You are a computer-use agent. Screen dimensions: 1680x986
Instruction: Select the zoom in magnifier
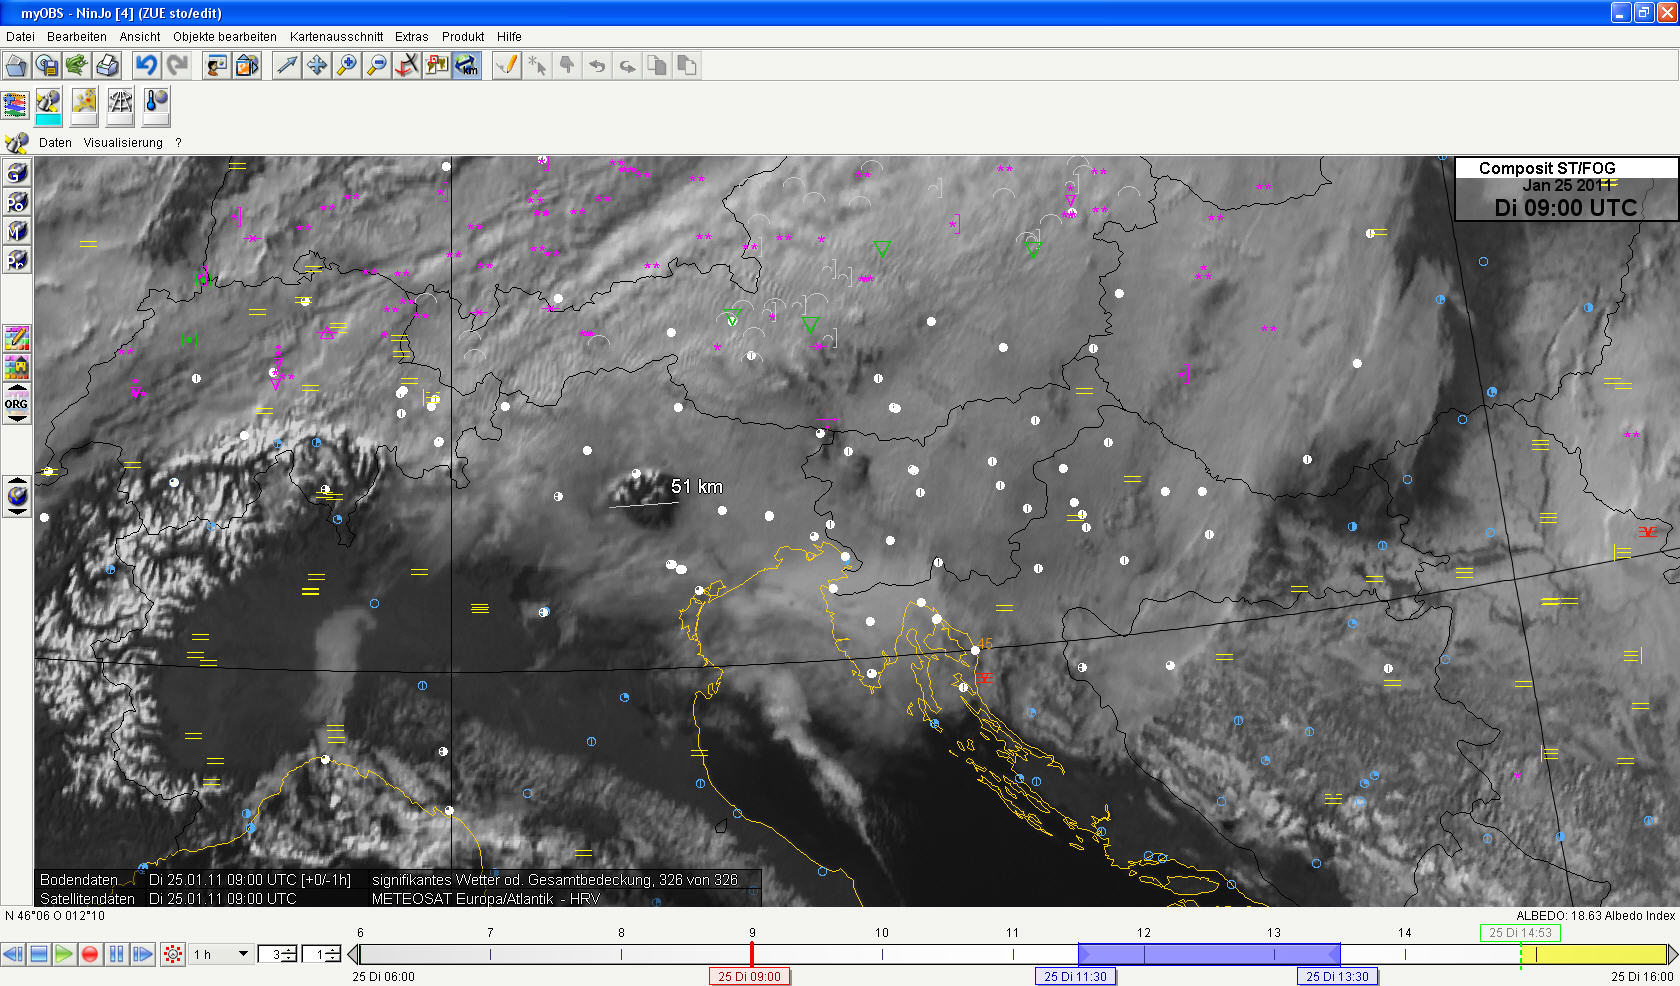pos(347,66)
